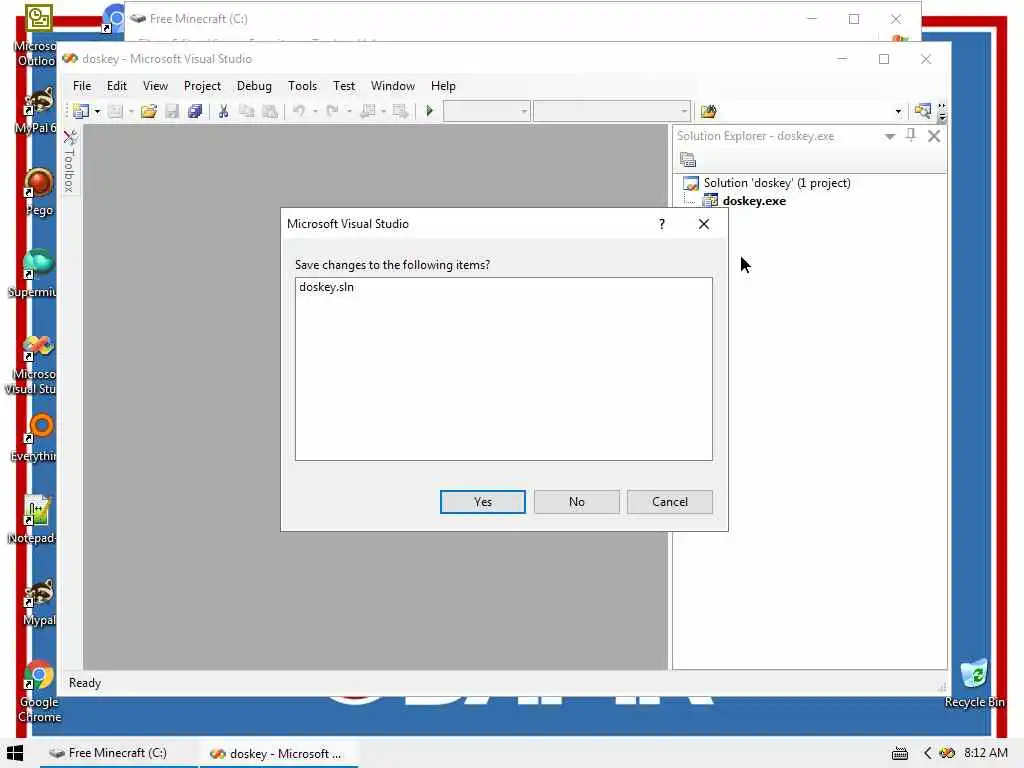The height and width of the screenshot is (768, 1024).
Task: Toggle auto-hide pin of Solution Explorer
Action: coord(911,135)
